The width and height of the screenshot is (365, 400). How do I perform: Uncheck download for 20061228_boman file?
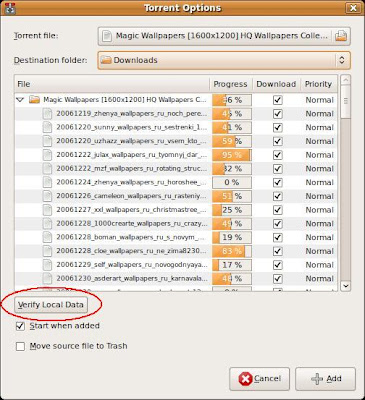point(277,237)
